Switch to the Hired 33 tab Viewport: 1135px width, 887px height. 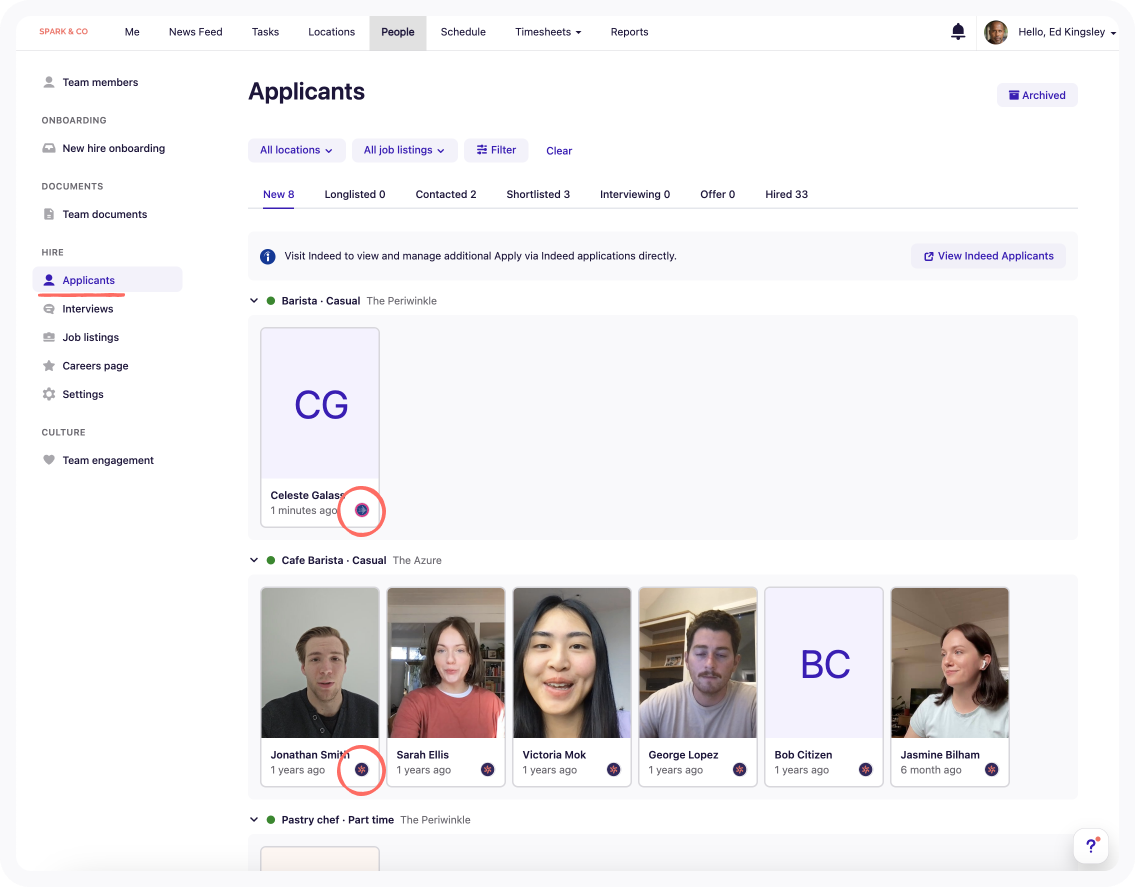point(786,194)
